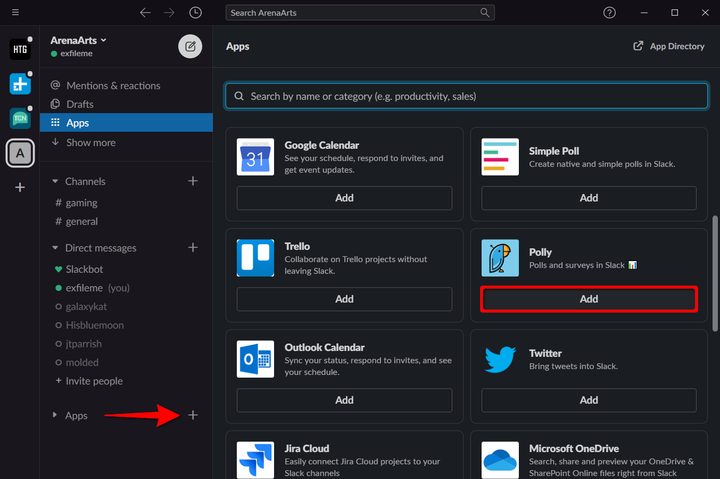This screenshot has width=720, height=479.
Task: Click the Jira Cloud app icon
Action: pyautogui.click(x=255, y=460)
